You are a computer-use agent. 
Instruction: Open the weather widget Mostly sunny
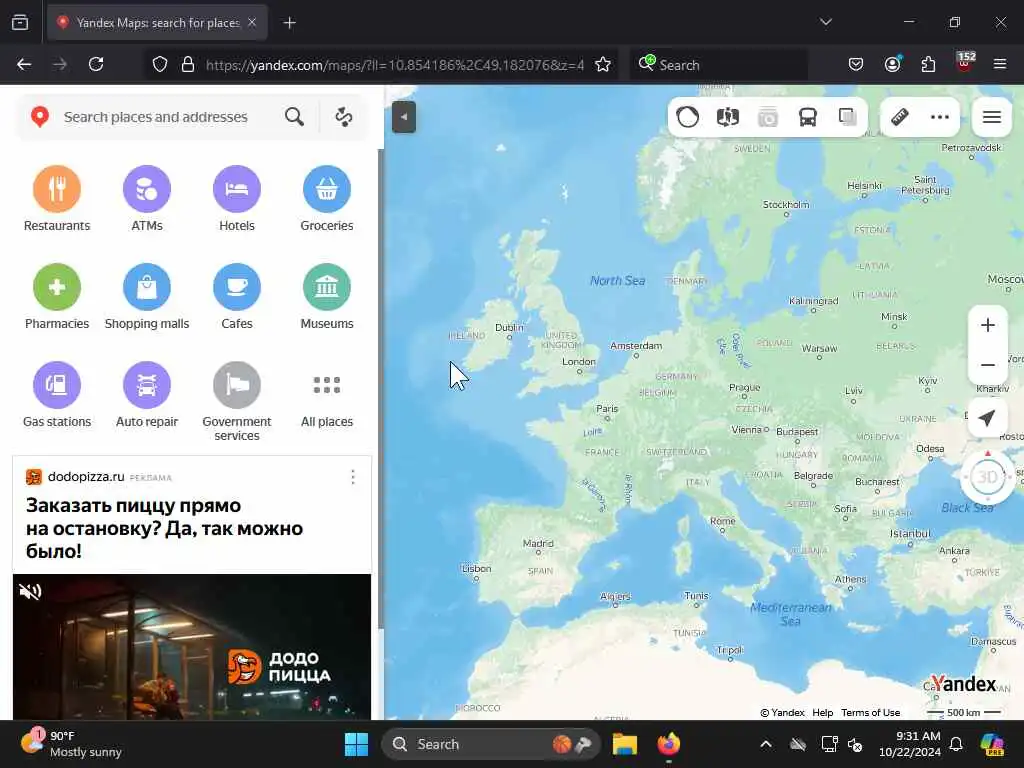(x=71, y=744)
